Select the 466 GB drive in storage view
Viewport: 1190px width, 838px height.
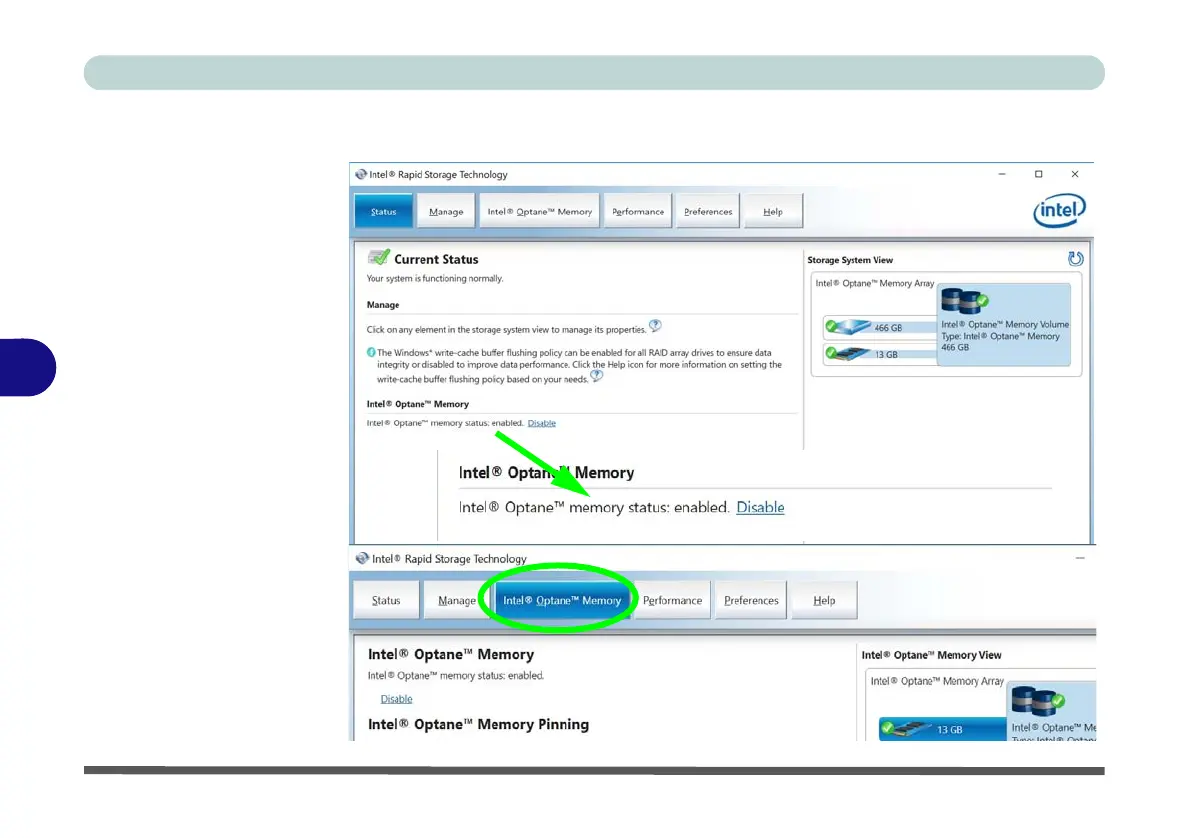[880, 327]
